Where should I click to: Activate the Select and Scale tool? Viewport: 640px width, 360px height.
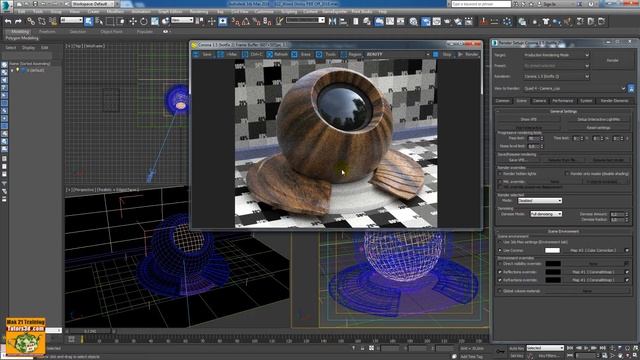[x=155, y=21]
